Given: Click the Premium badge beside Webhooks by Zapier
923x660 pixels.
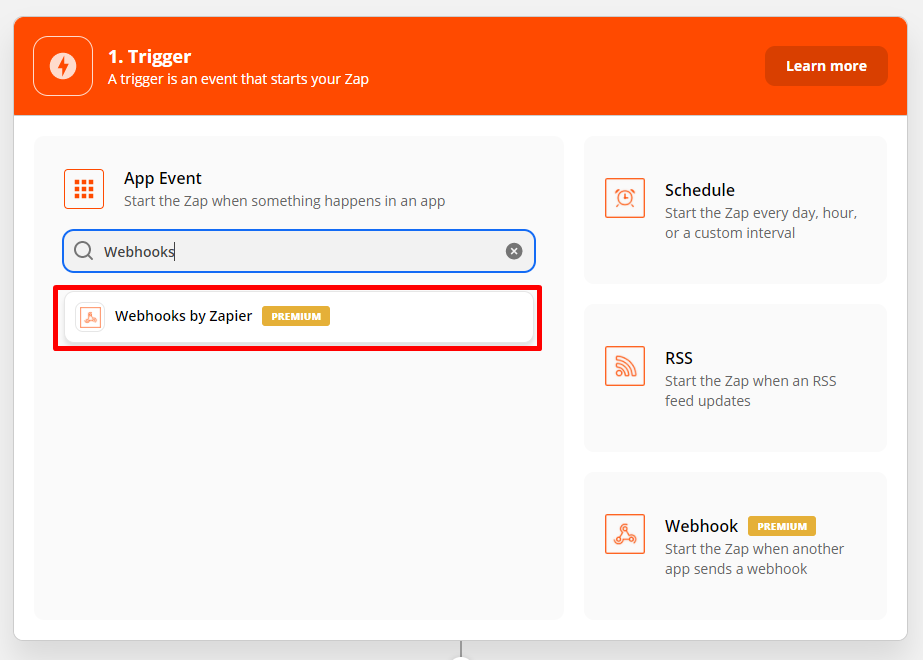Looking at the screenshot, I should (x=296, y=316).
